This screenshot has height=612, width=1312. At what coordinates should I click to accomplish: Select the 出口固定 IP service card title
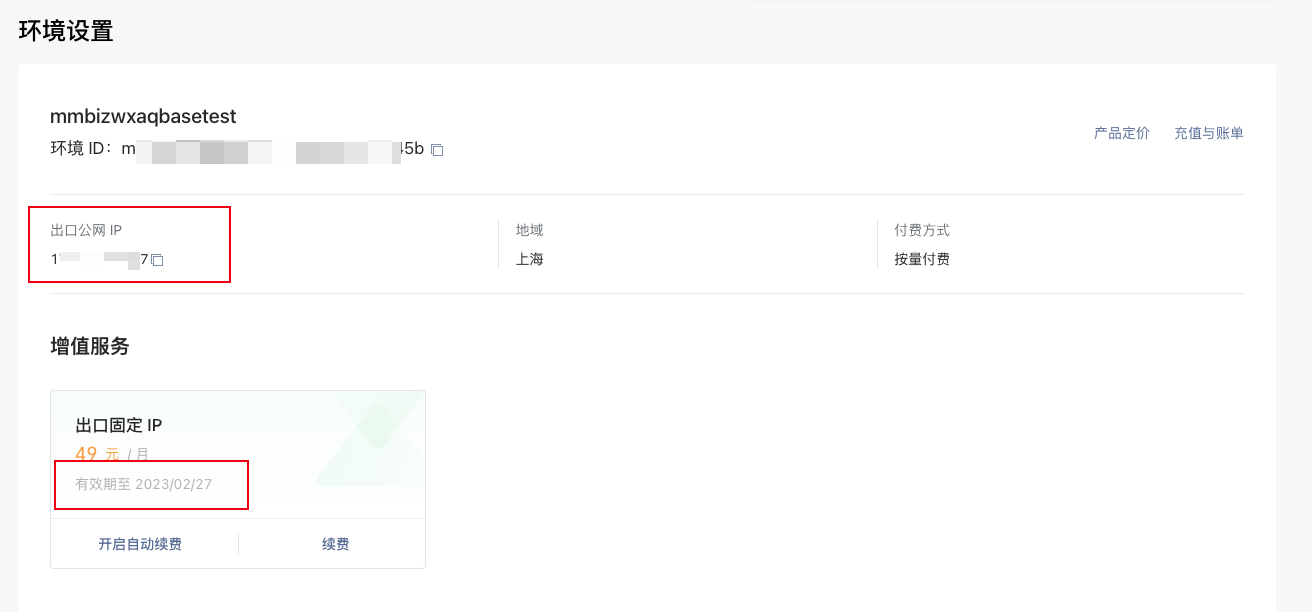click(119, 425)
